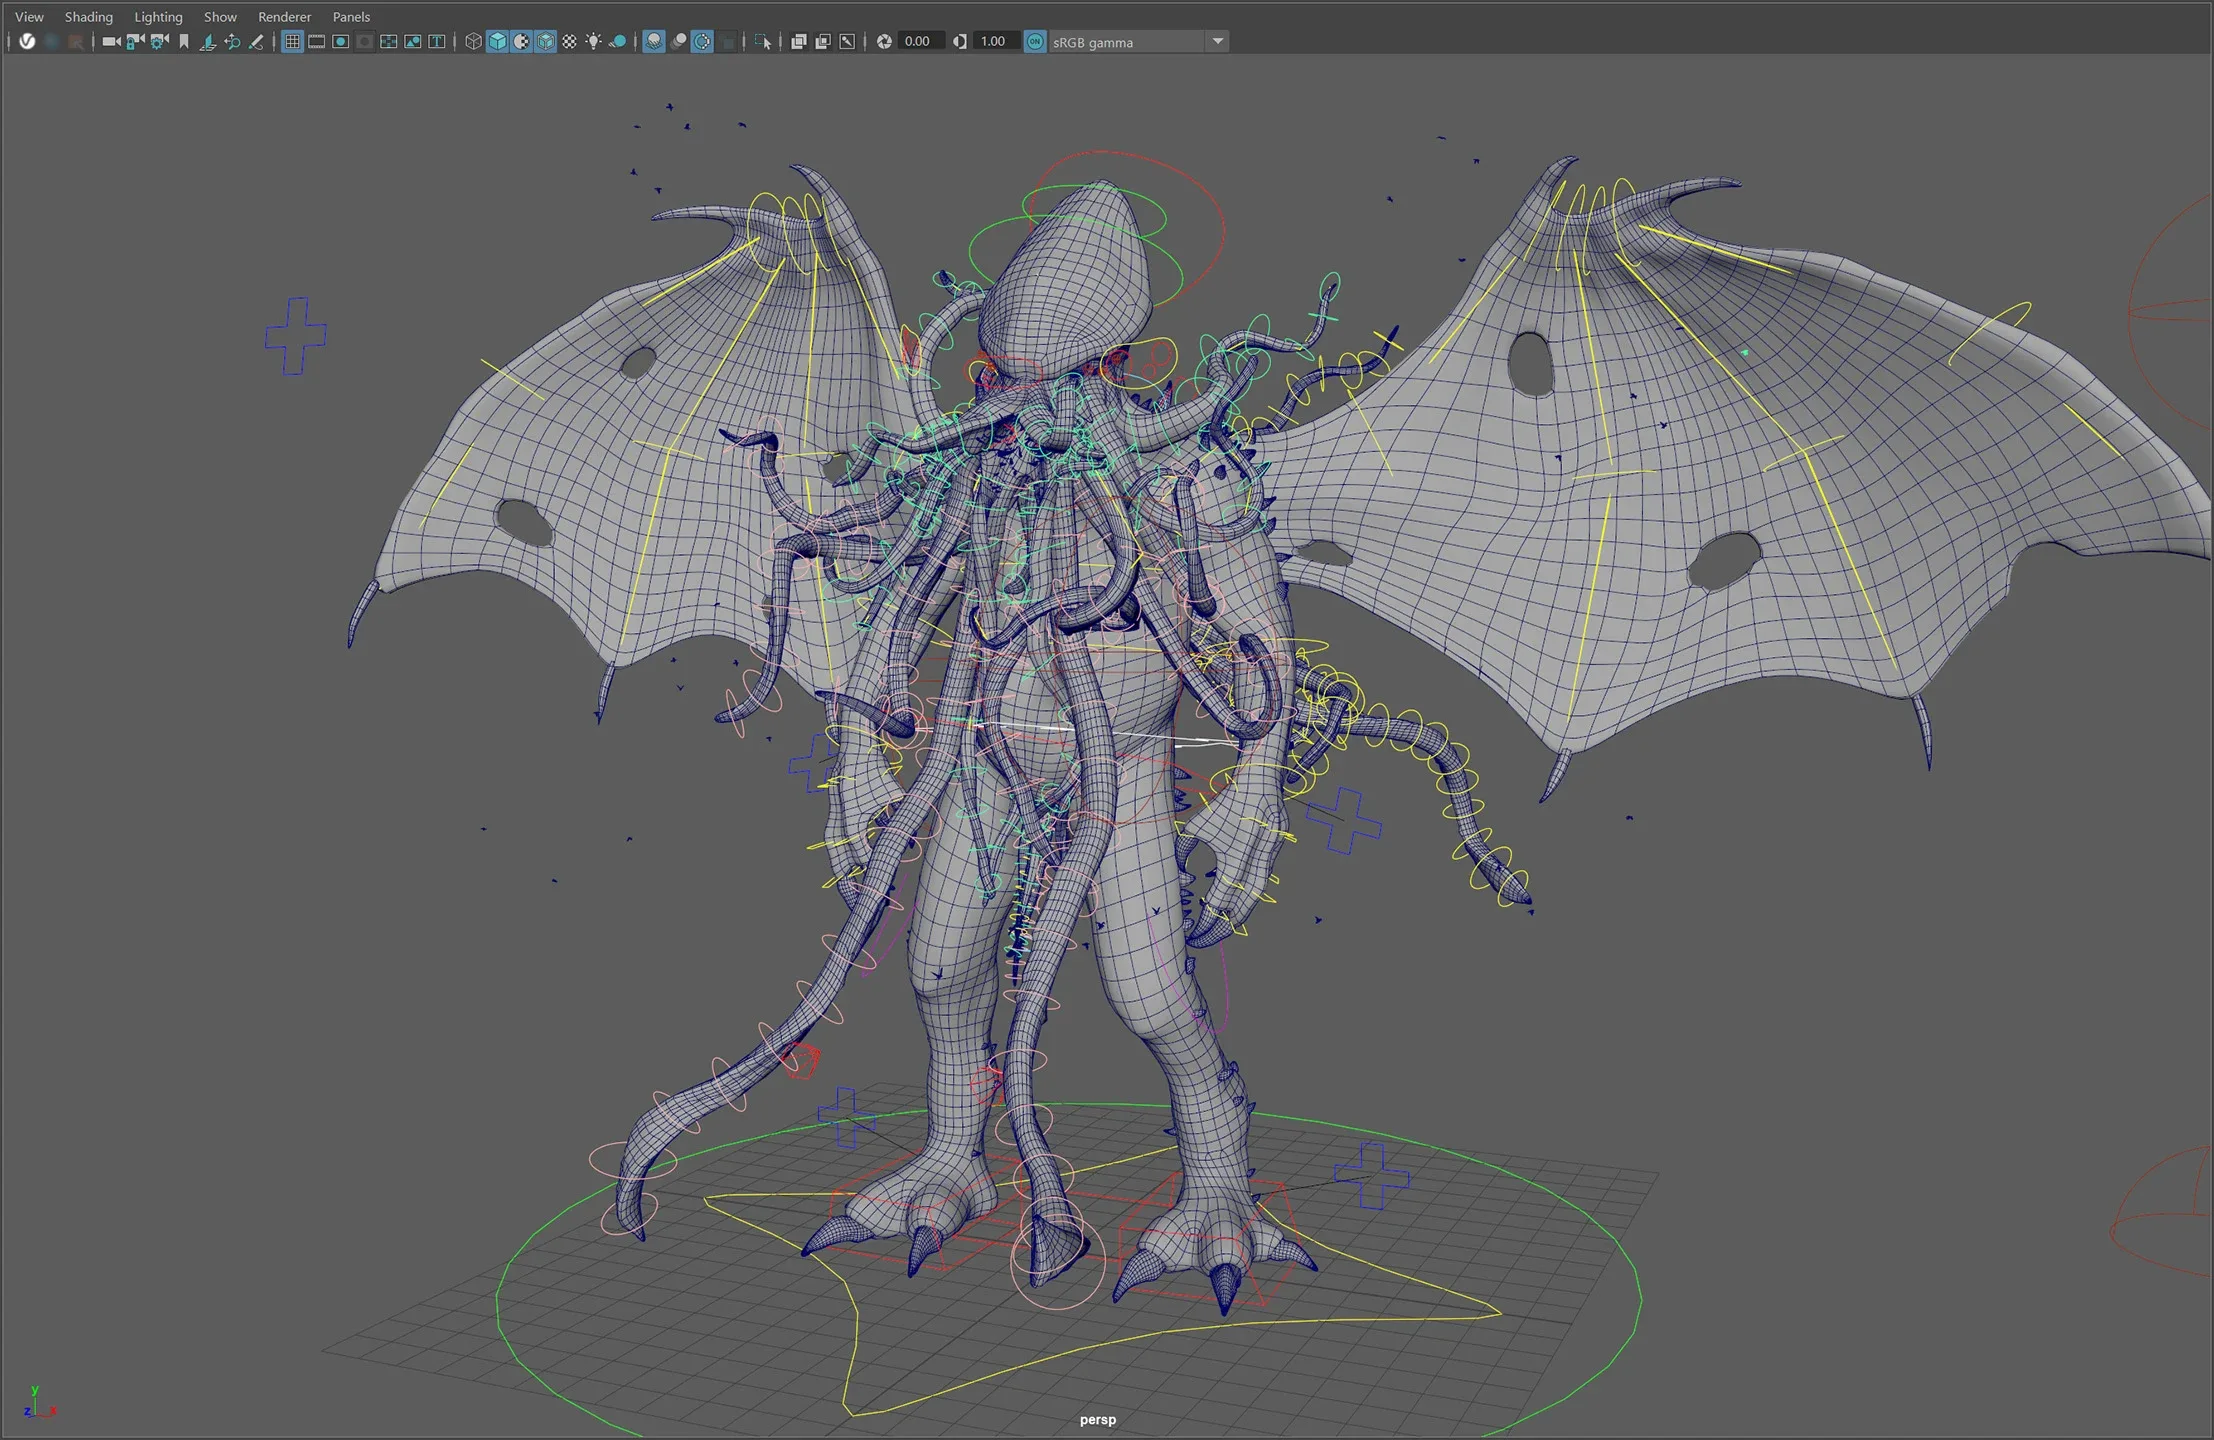The height and width of the screenshot is (1440, 2214).
Task: Enable isolate select mode
Action: pos(763,41)
